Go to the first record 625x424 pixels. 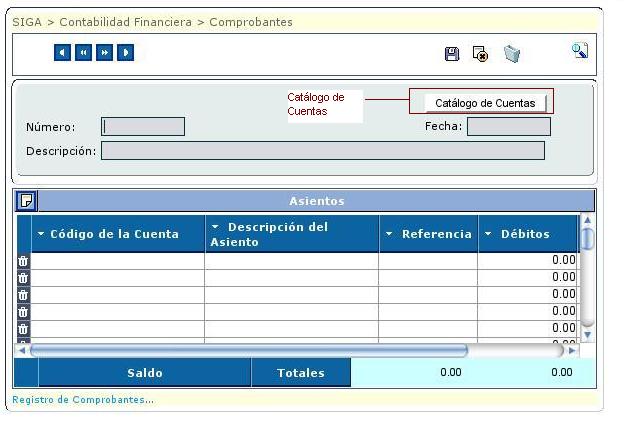tap(63, 52)
